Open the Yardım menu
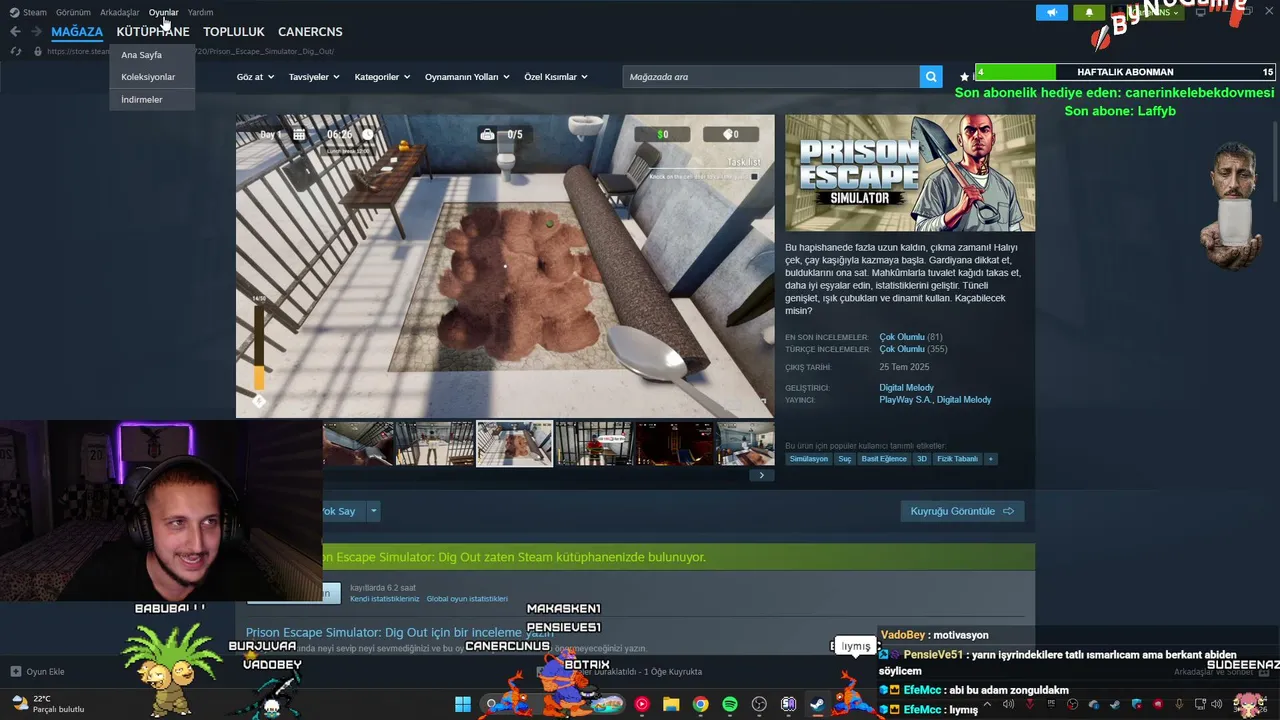The width and height of the screenshot is (1280, 720). [x=201, y=12]
